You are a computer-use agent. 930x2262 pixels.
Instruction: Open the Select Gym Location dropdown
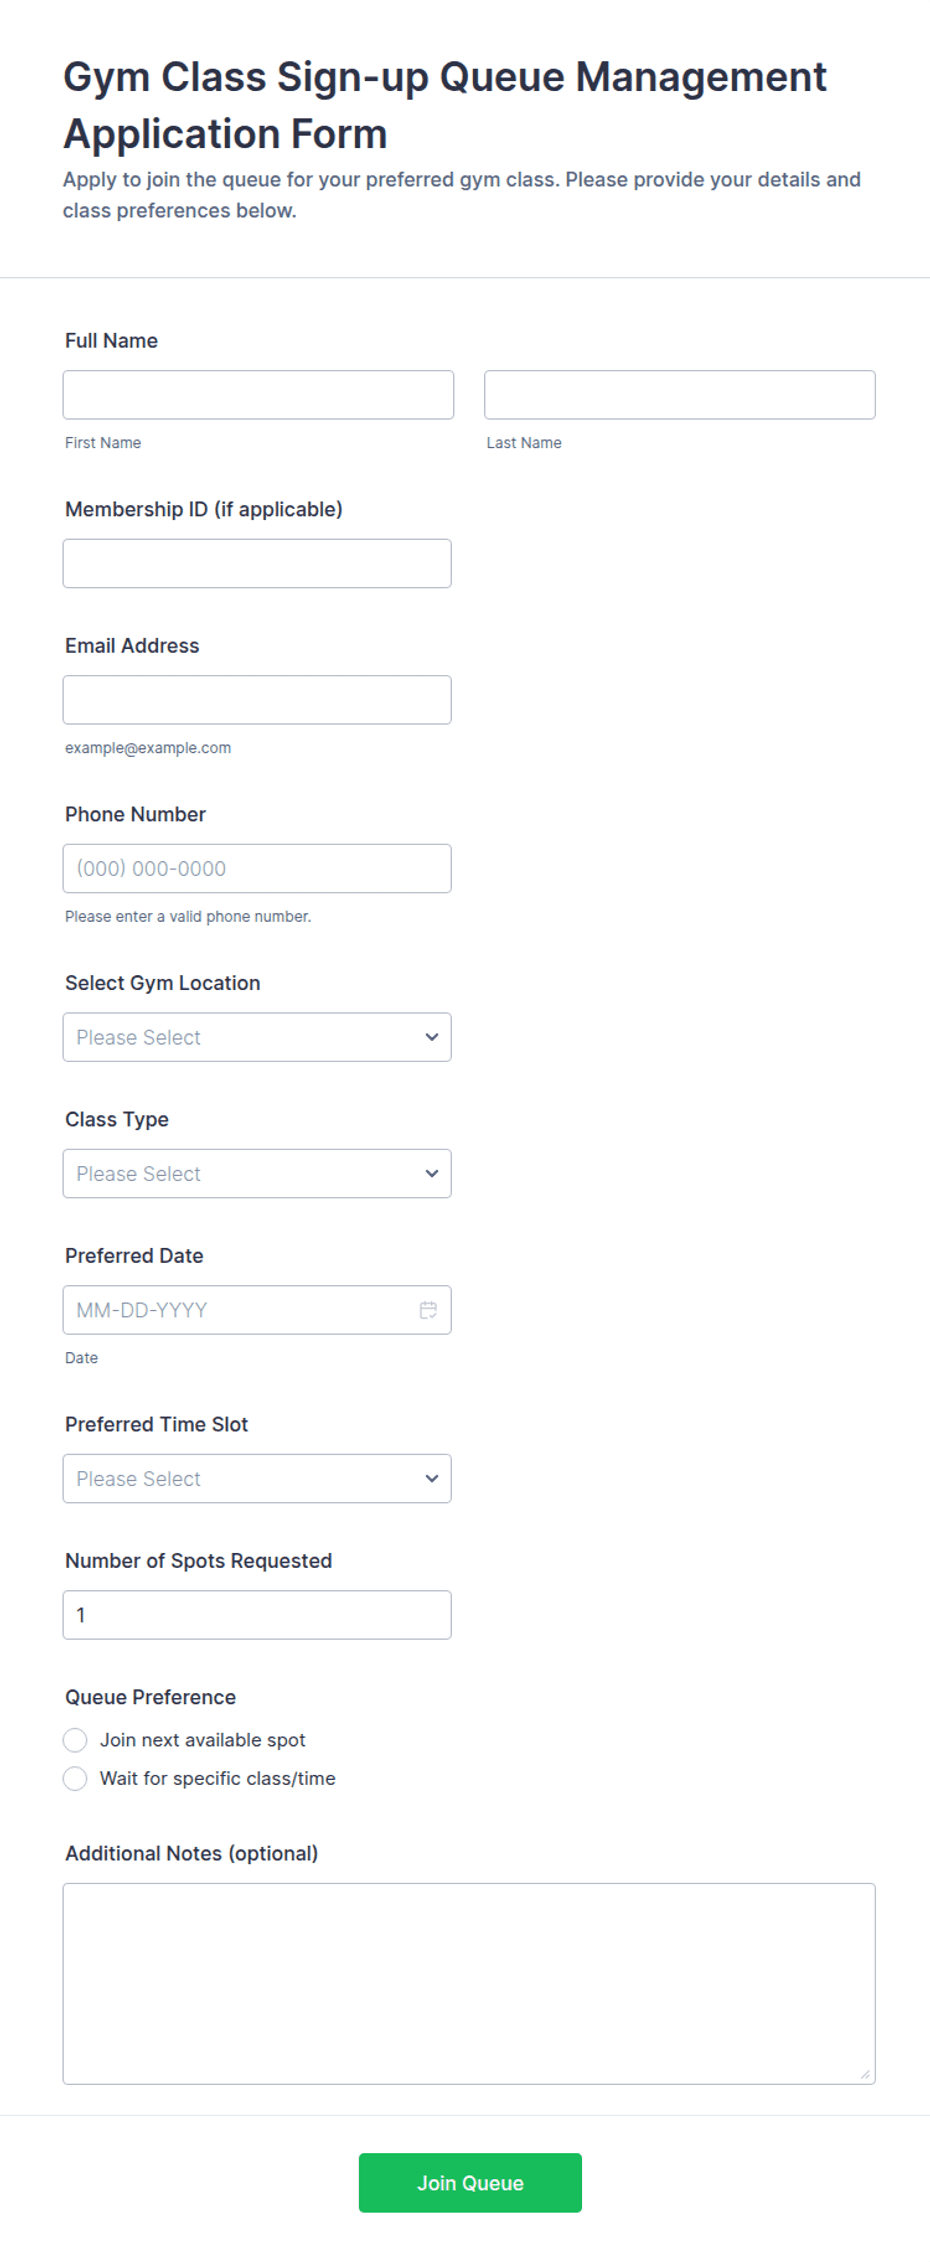coord(257,1037)
